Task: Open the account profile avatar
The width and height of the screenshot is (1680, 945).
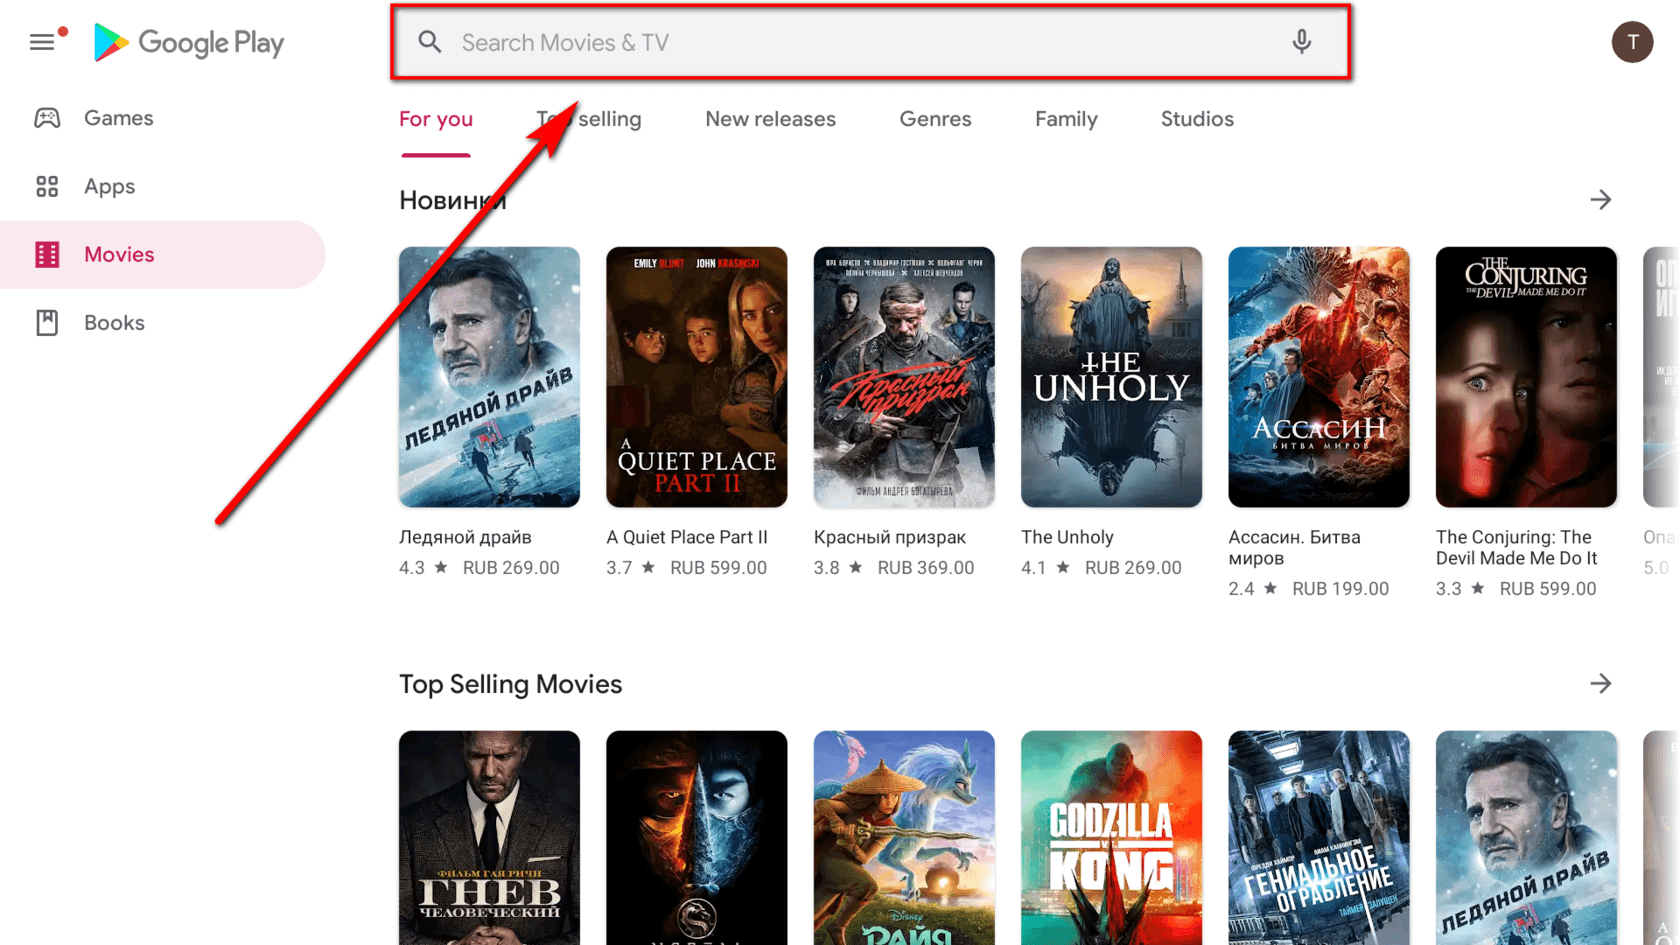Action: [x=1632, y=42]
